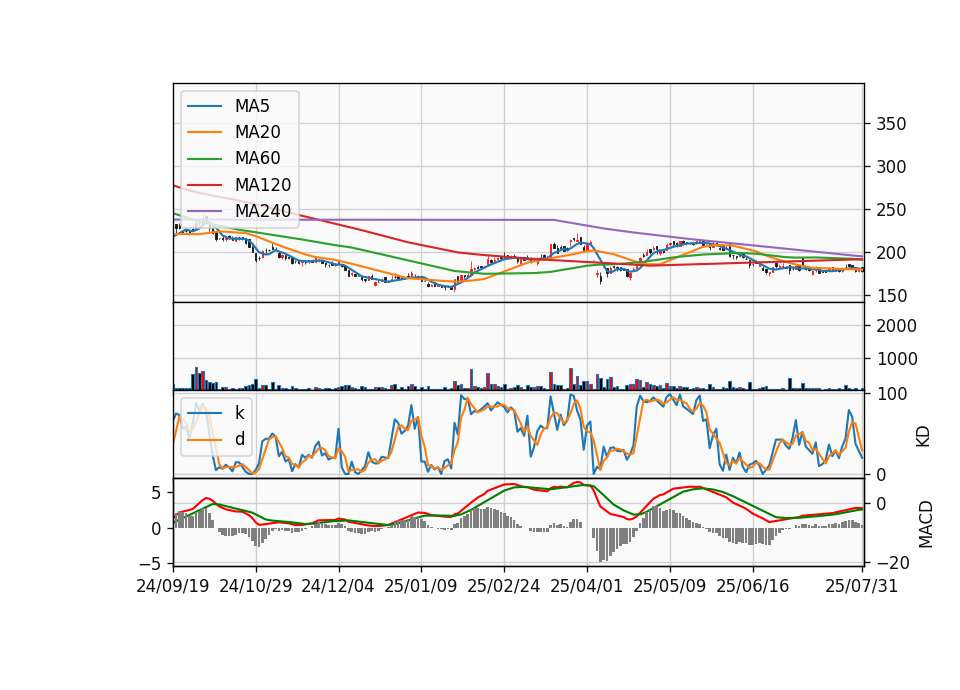The height and width of the screenshot is (690, 960).
Task: Click the 25/05/09 date label
Action: (669, 586)
